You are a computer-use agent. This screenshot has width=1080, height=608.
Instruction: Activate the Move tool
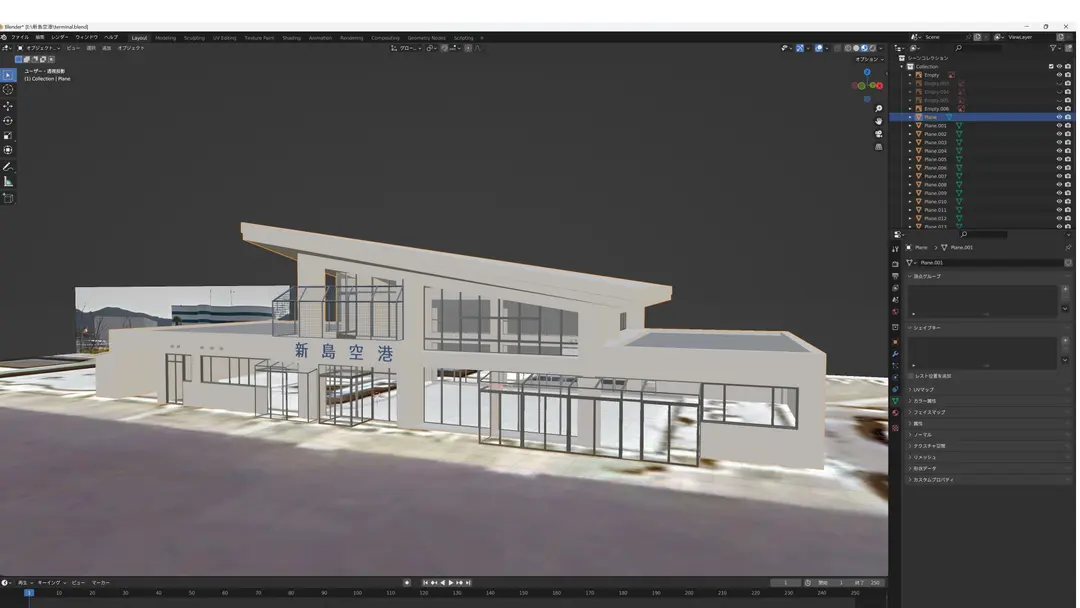click(x=8, y=106)
